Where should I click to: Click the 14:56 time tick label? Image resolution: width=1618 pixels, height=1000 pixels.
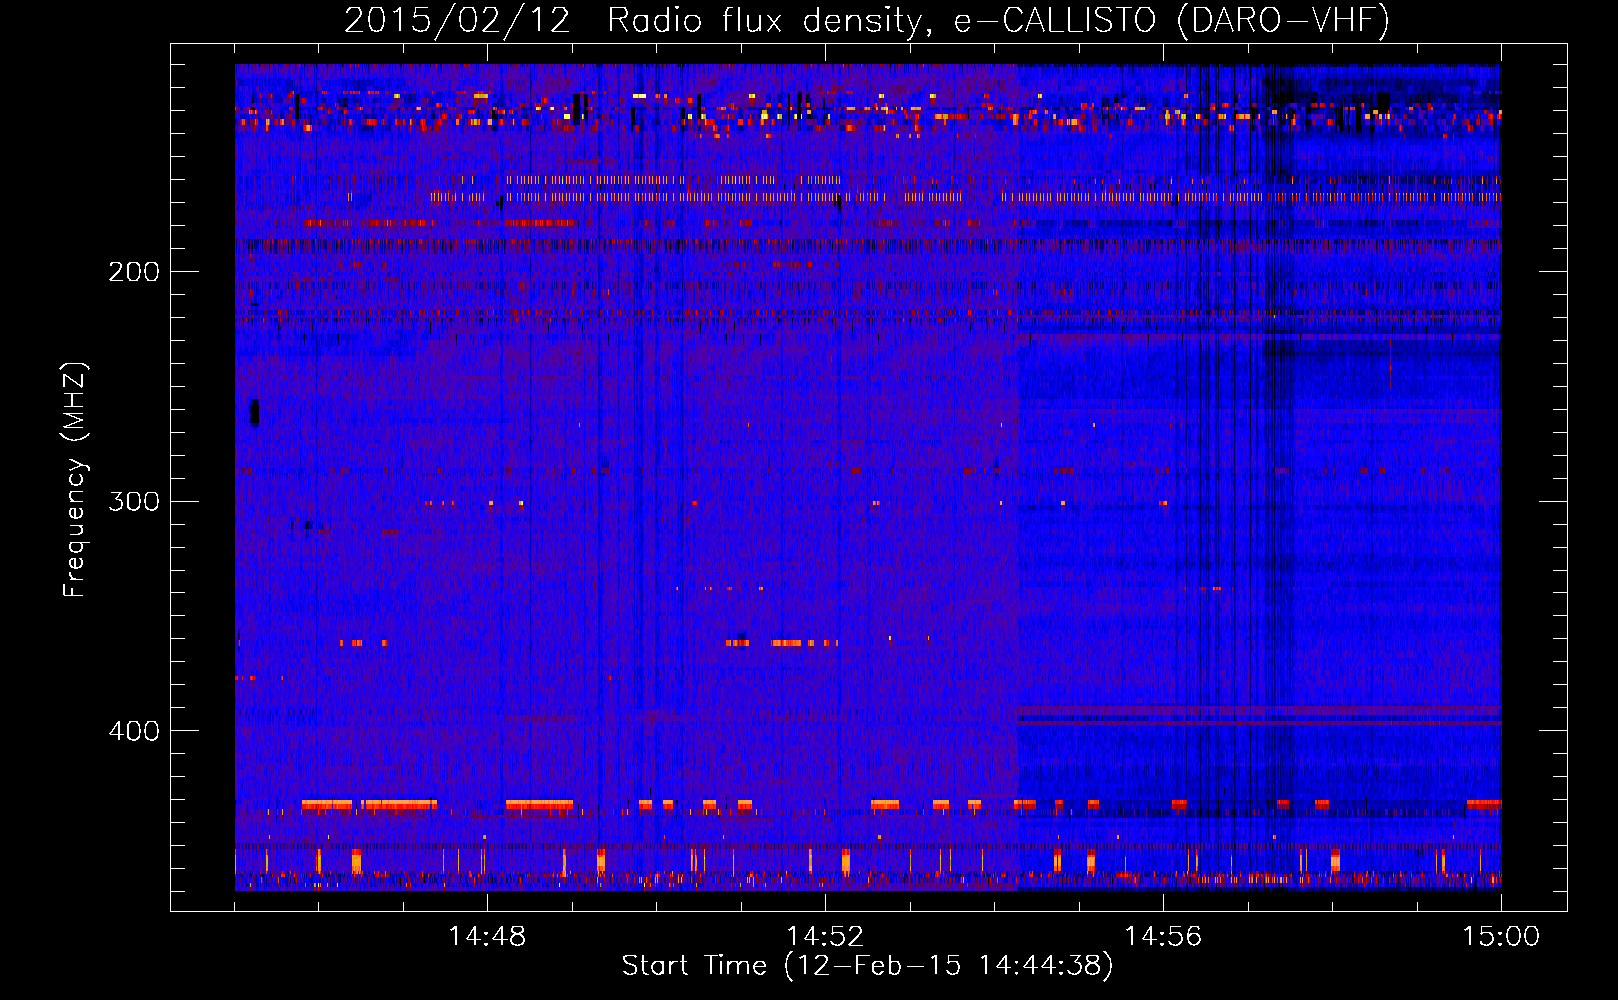point(1163,937)
